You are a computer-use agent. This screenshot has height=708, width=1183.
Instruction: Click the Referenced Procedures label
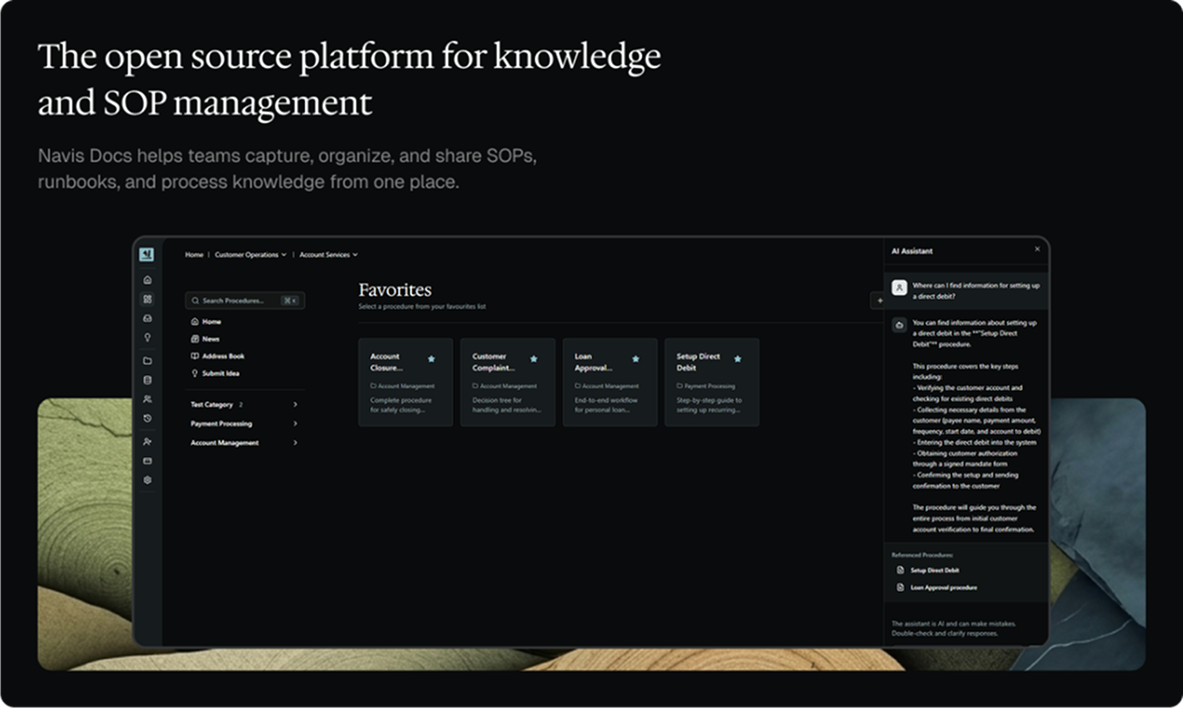click(922, 555)
